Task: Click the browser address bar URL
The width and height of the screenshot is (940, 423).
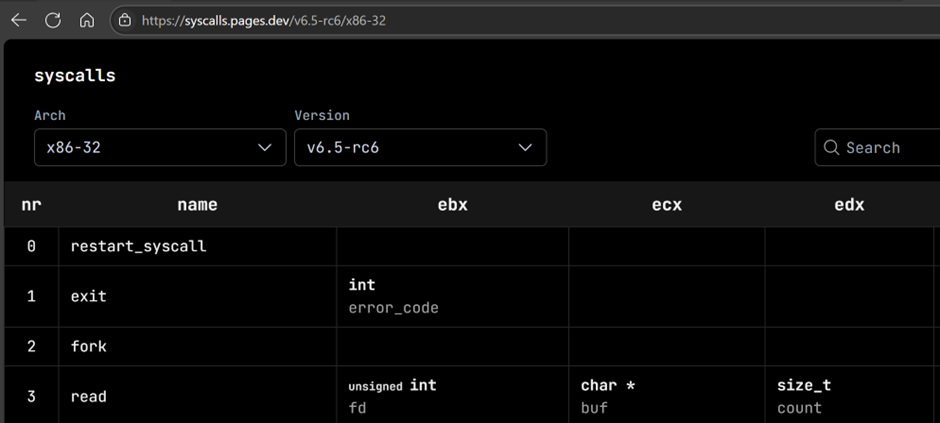Action: click(x=264, y=20)
